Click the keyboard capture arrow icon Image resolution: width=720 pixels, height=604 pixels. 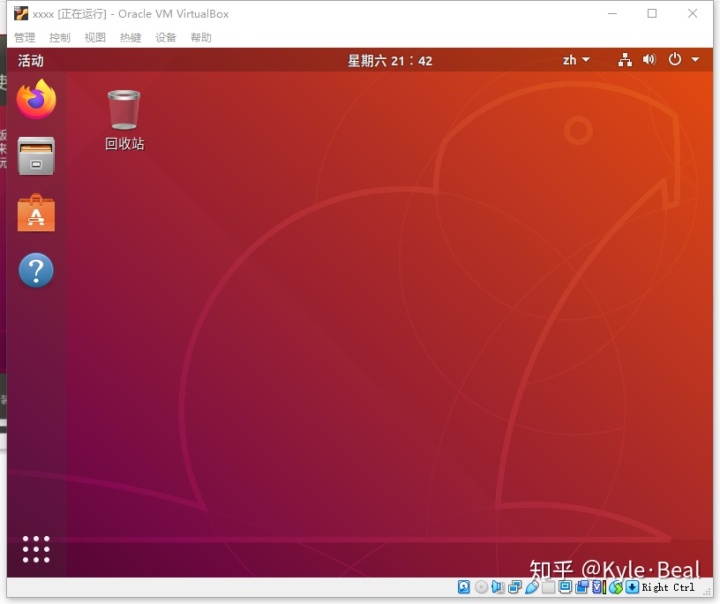pyautogui.click(x=632, y=587)
